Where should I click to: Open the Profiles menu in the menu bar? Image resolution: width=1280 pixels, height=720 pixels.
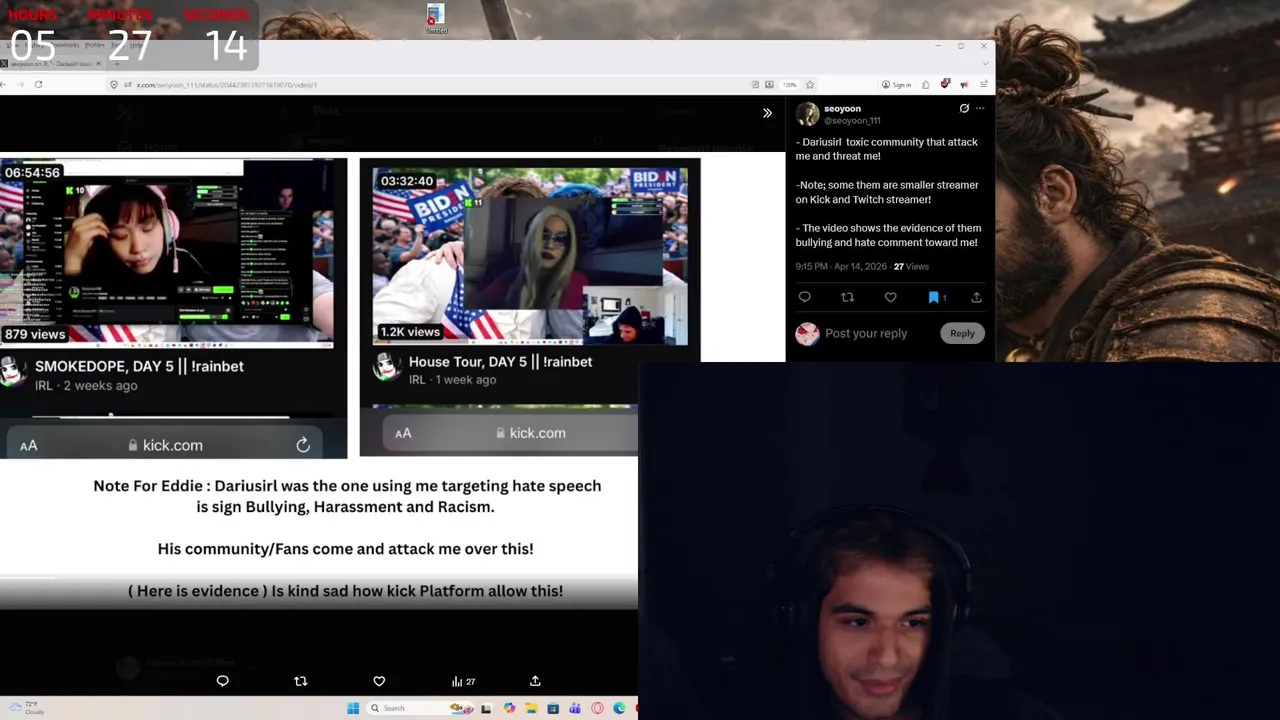tap(95, 45)
